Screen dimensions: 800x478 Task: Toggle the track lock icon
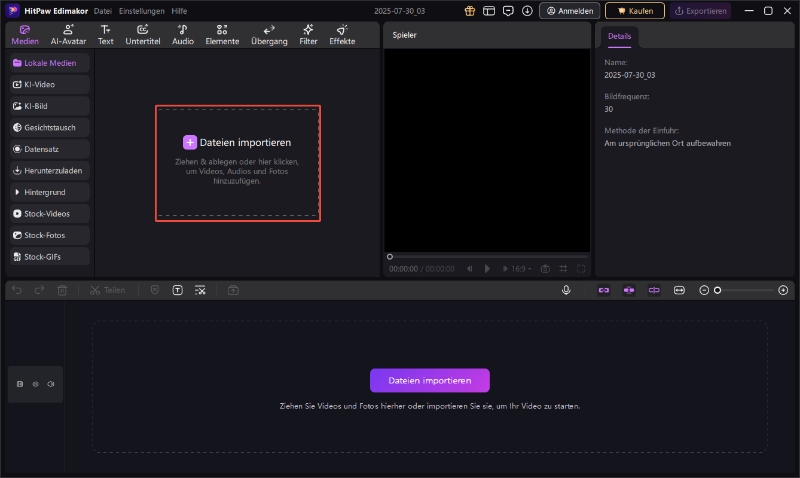tap(20, 384)
